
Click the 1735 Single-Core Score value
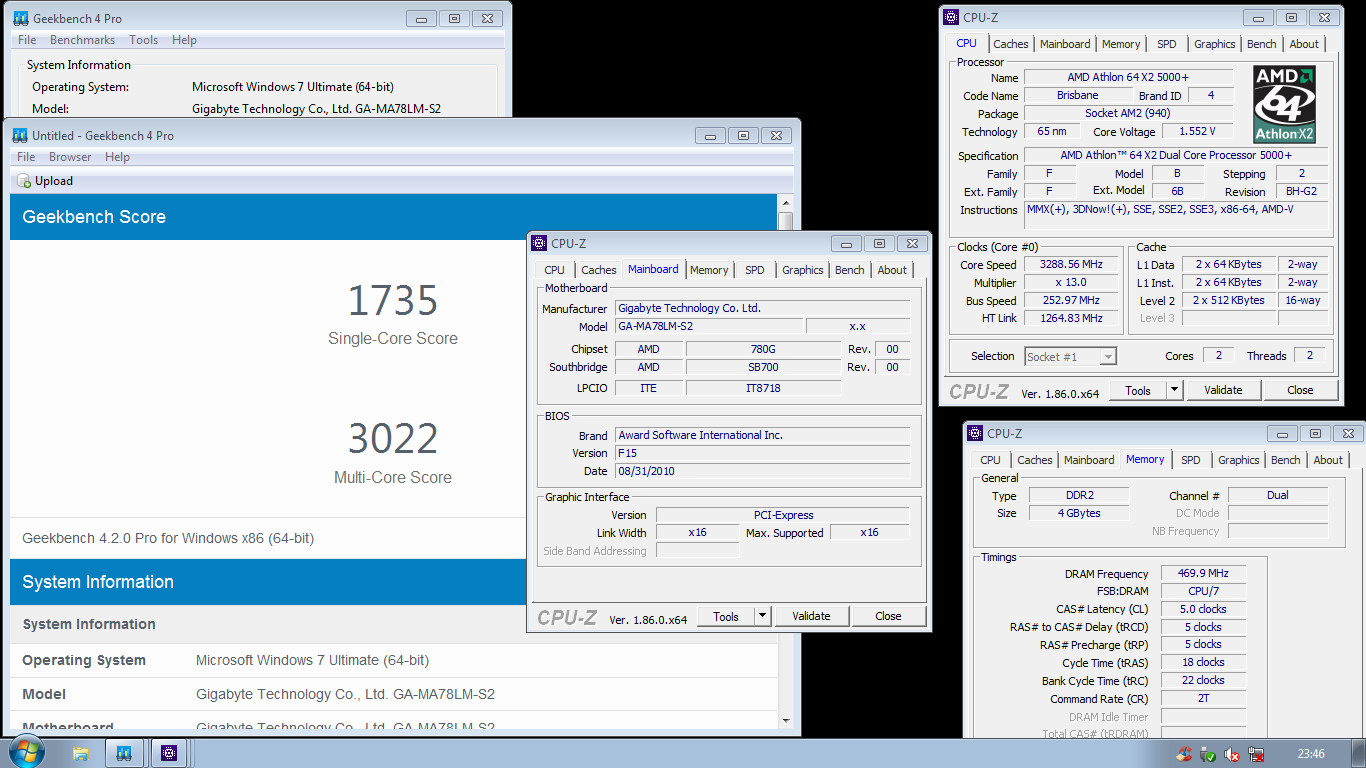393,300
